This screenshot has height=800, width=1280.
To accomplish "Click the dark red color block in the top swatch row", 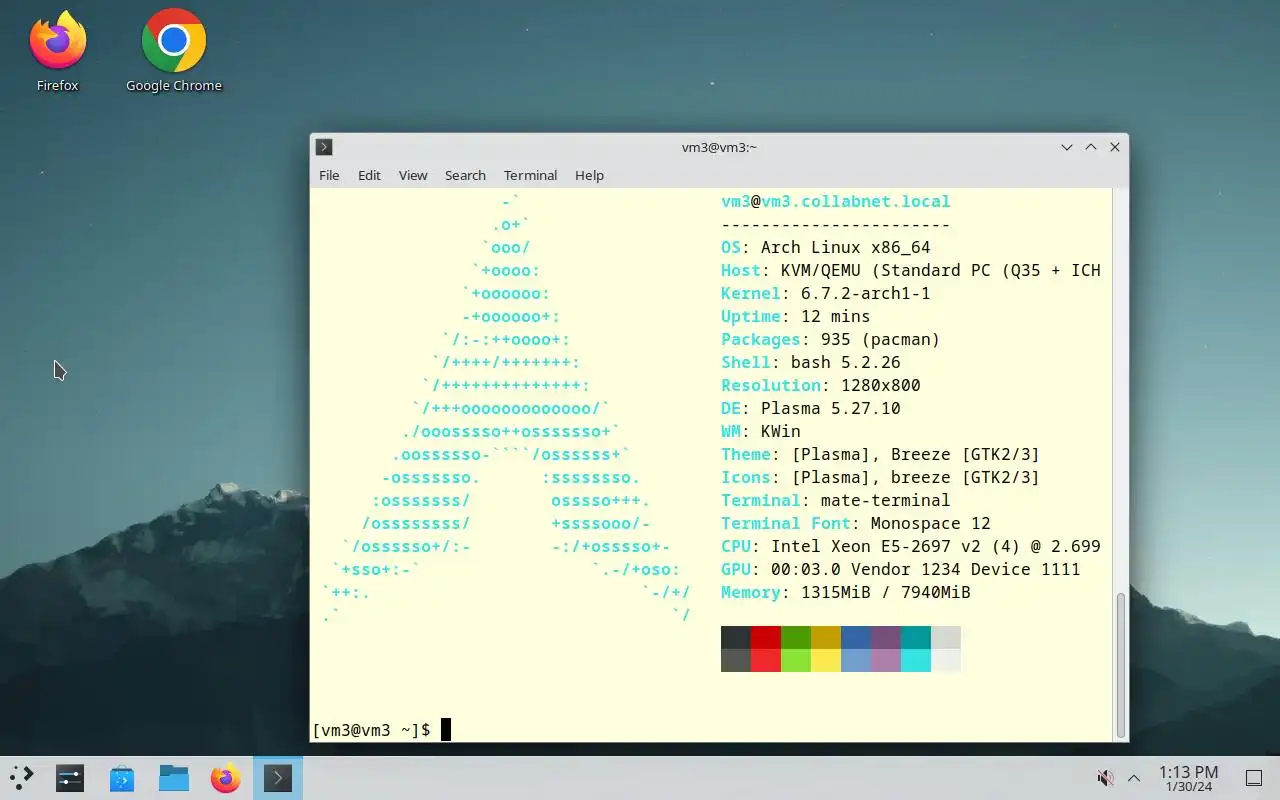I will tap(766, 637).
